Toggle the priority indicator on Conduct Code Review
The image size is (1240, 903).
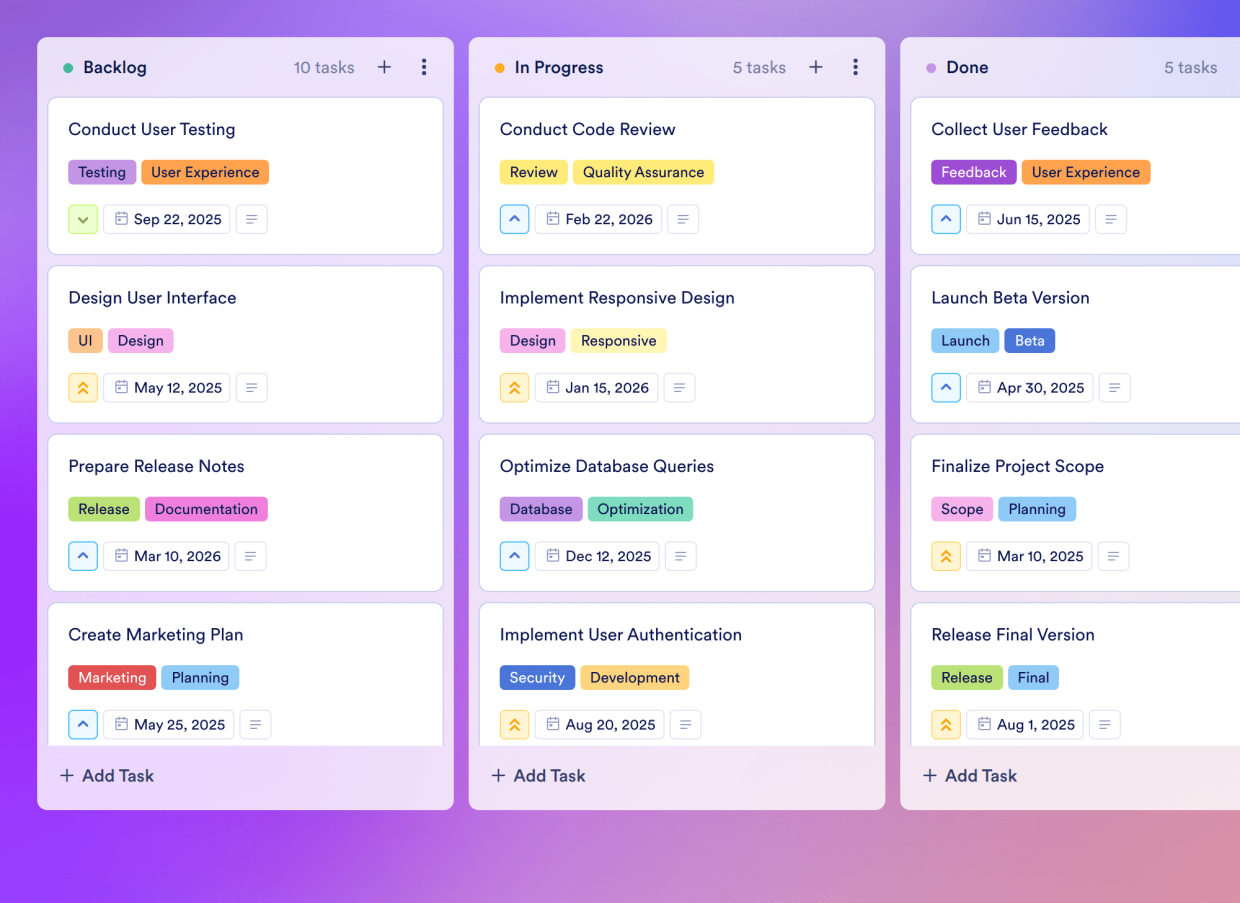[x=514, y=219]
